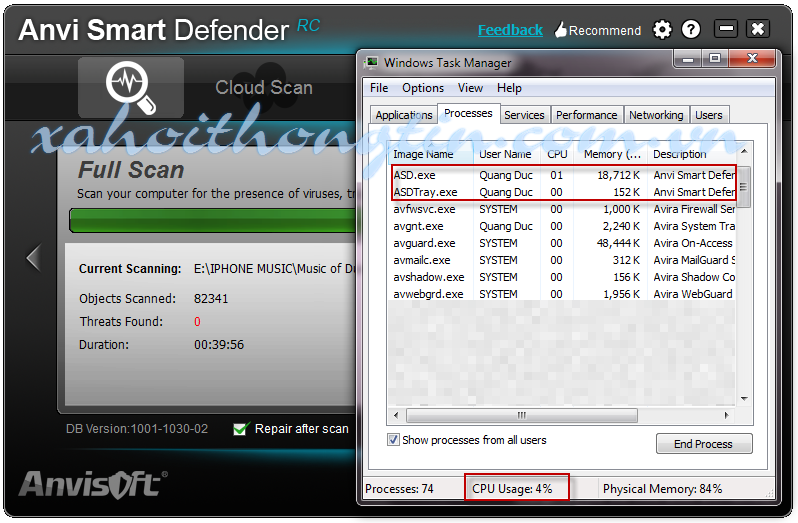Open the View menu in Task Manager

(x=470, y=88)
